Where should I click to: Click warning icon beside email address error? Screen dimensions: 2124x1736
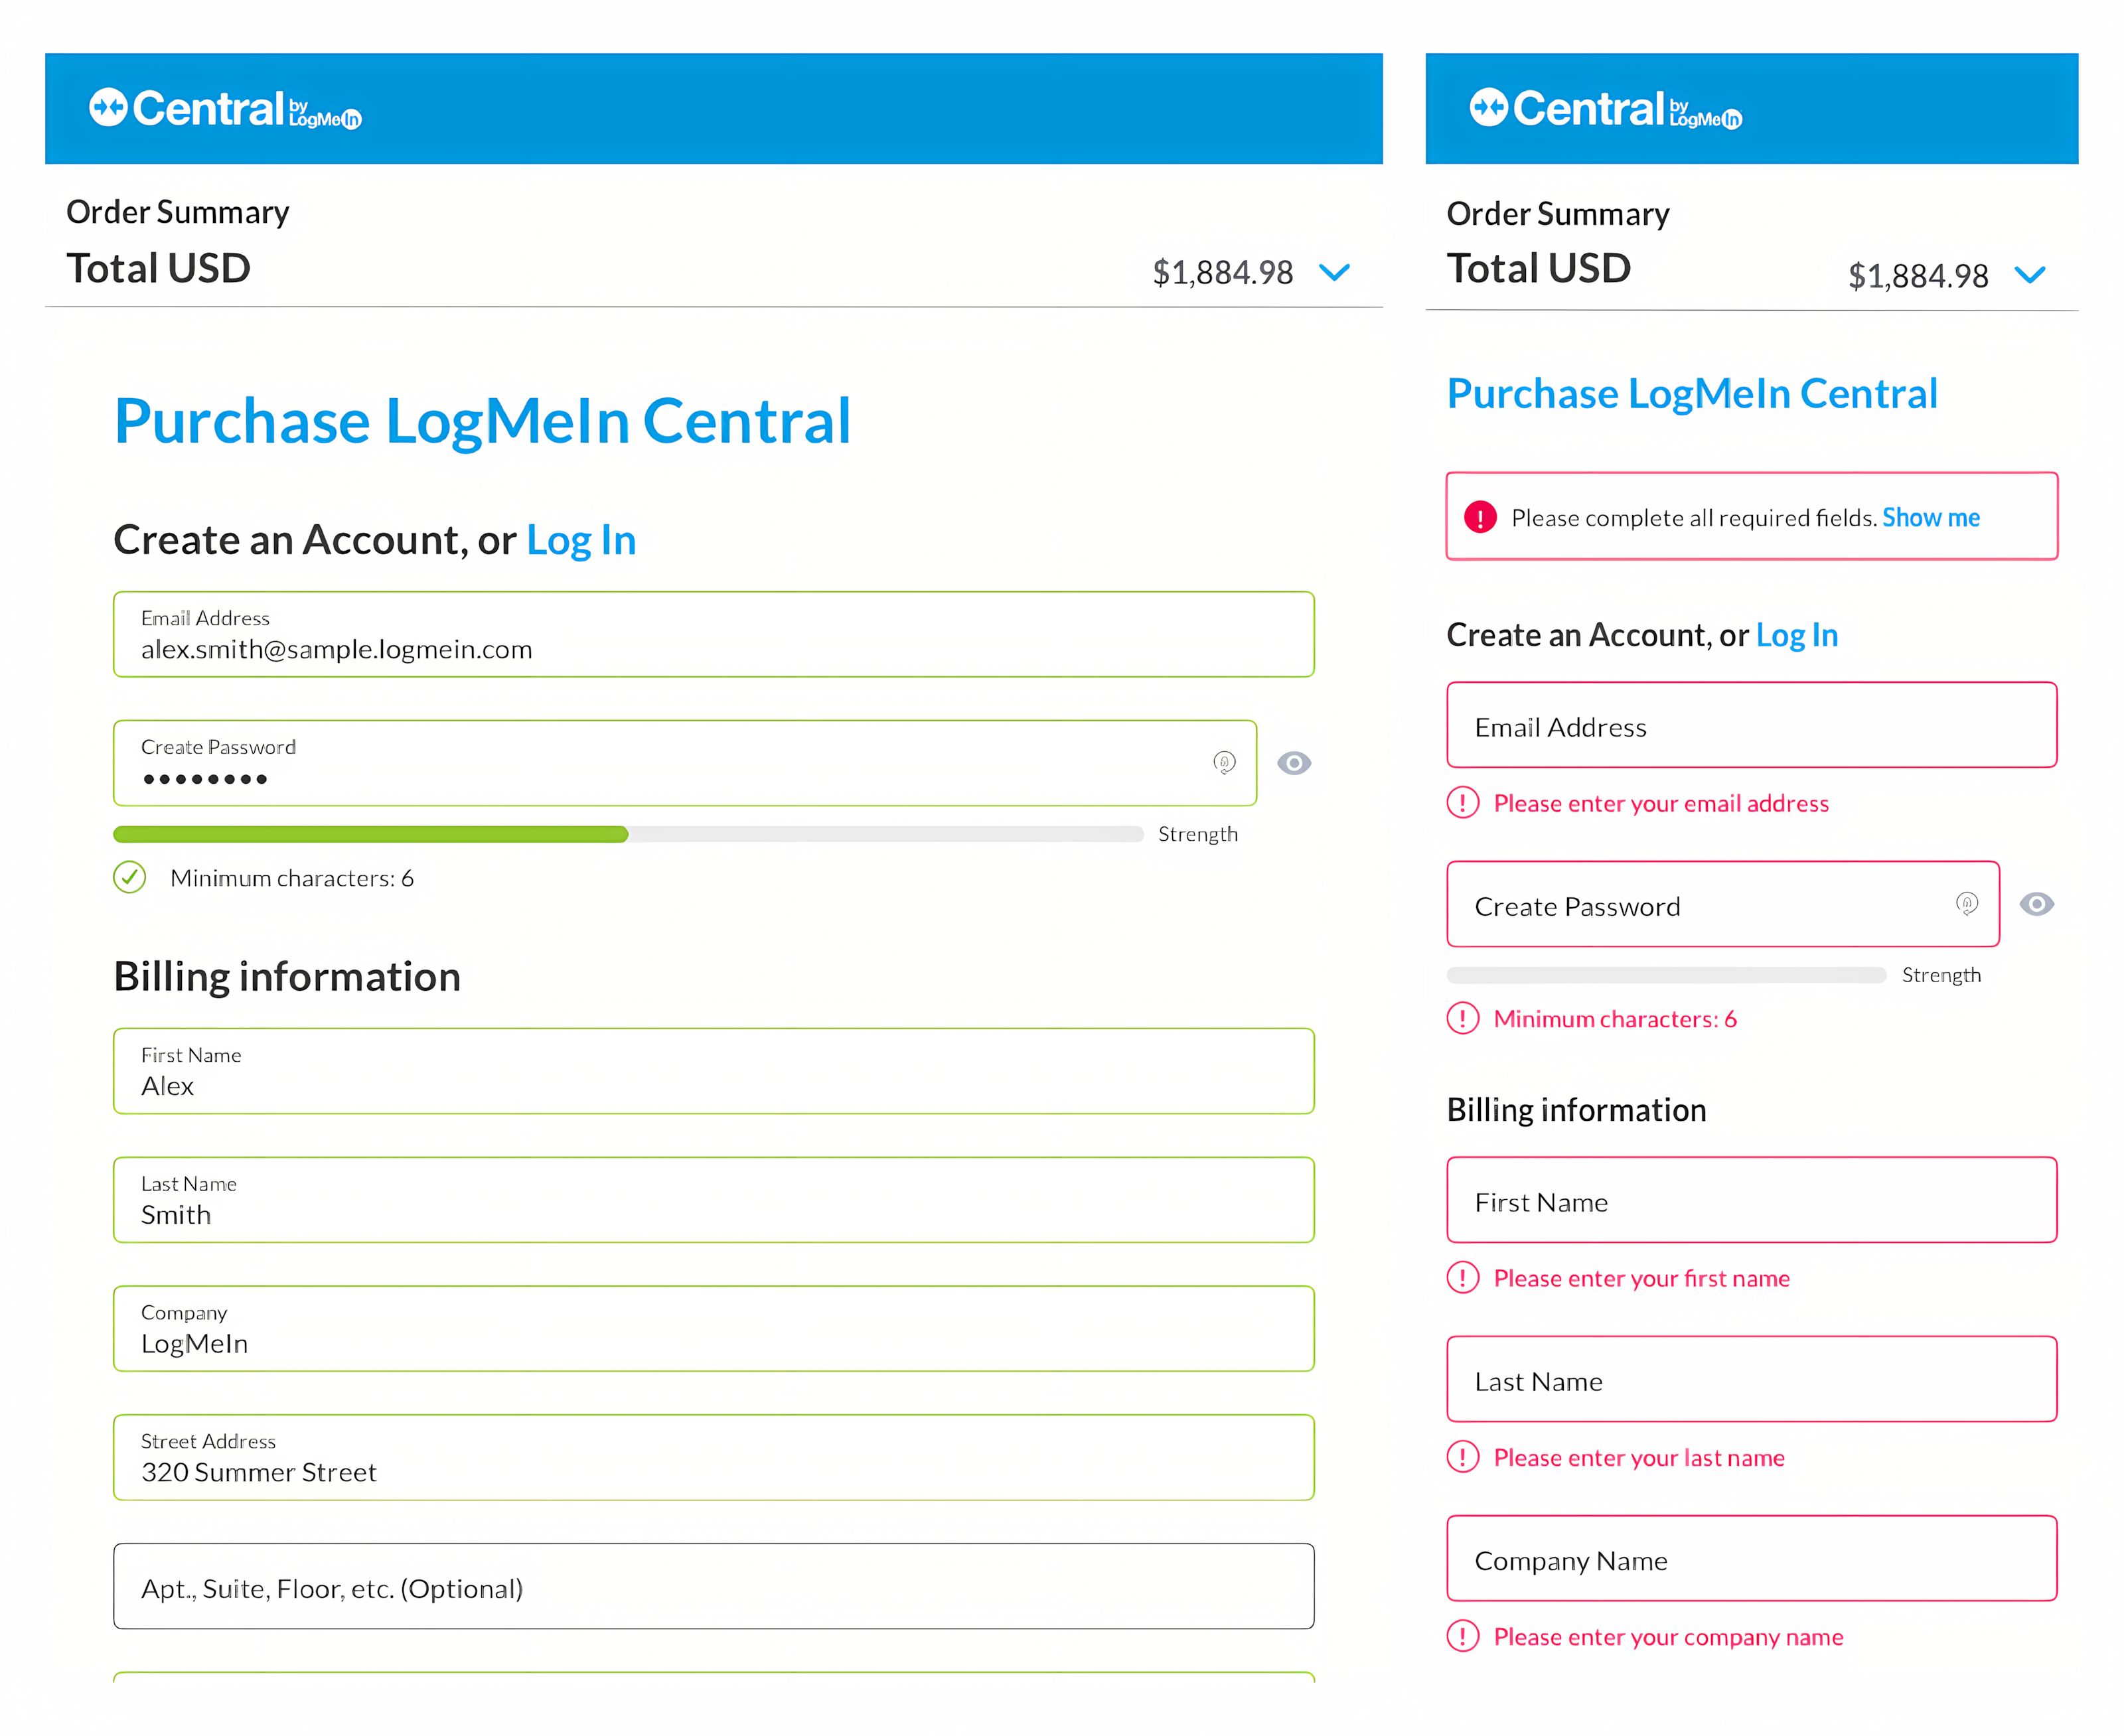pos(1462,803)
